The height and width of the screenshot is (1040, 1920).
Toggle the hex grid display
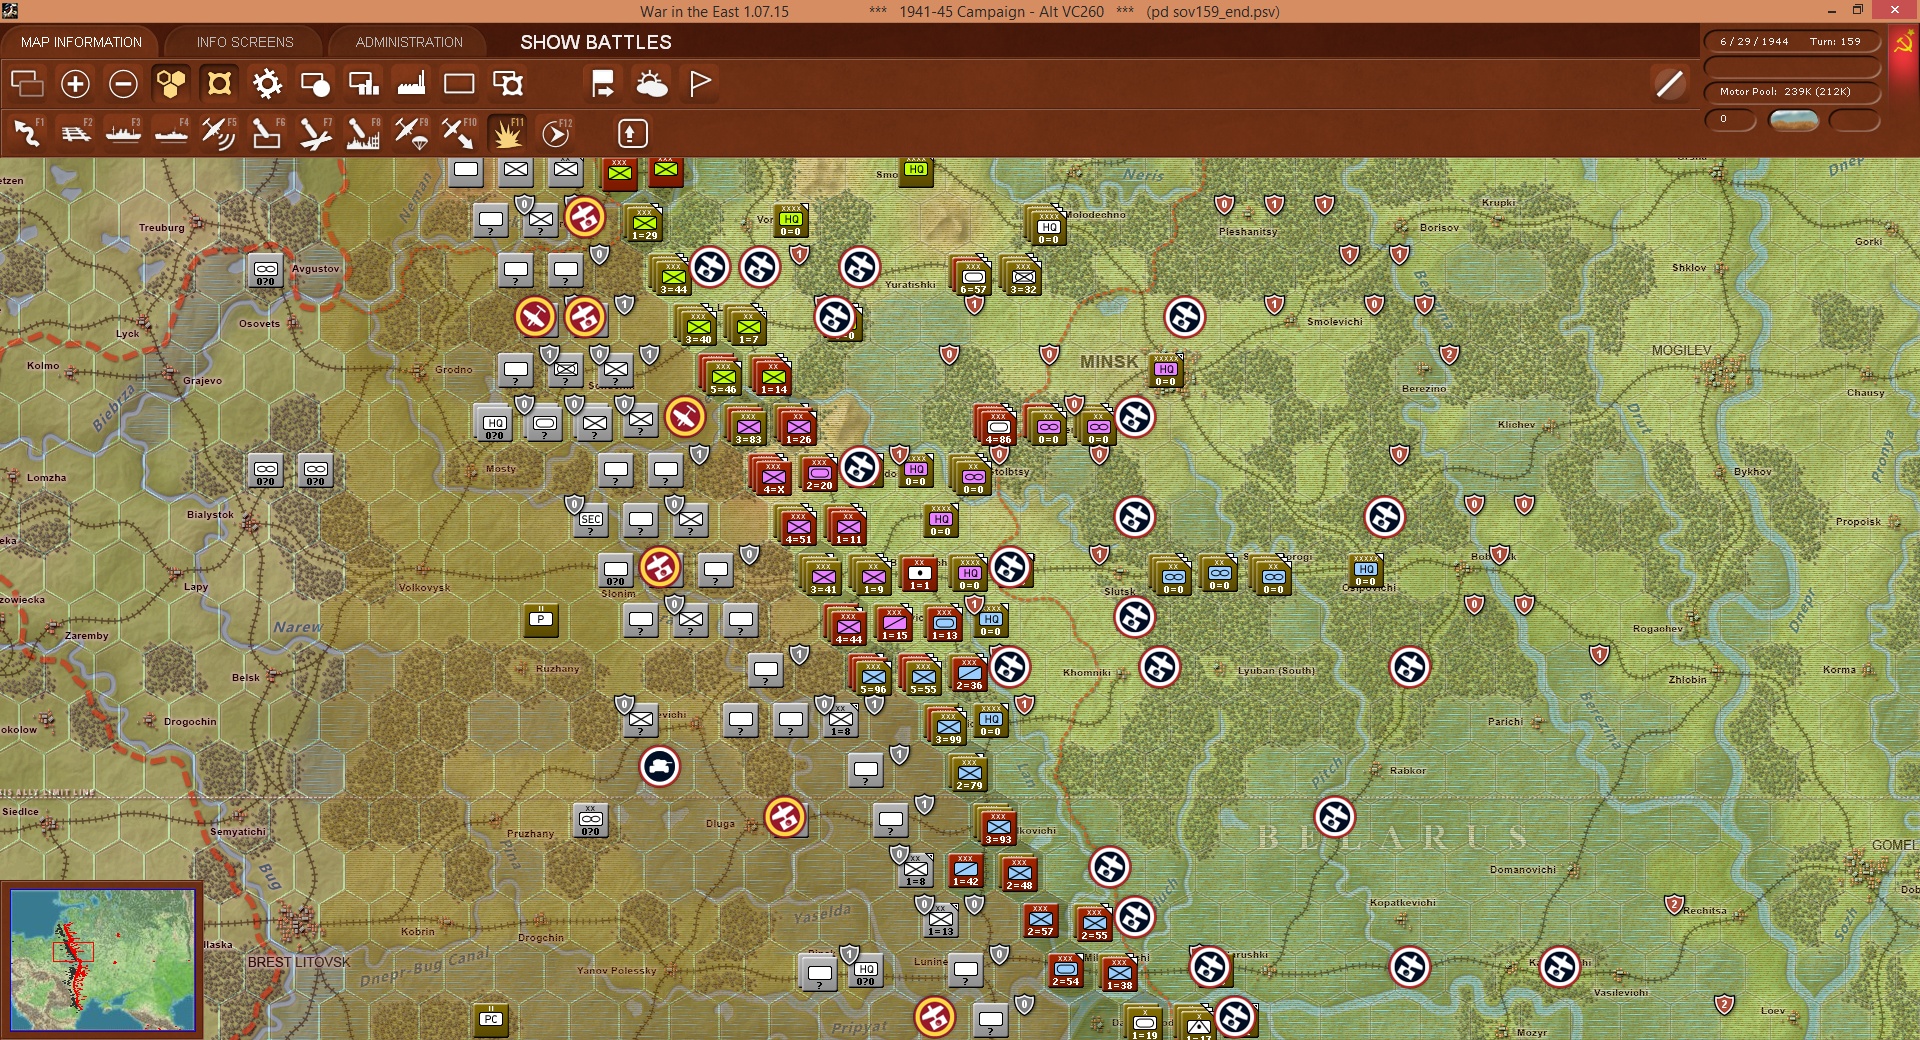(x=171, y=84)
